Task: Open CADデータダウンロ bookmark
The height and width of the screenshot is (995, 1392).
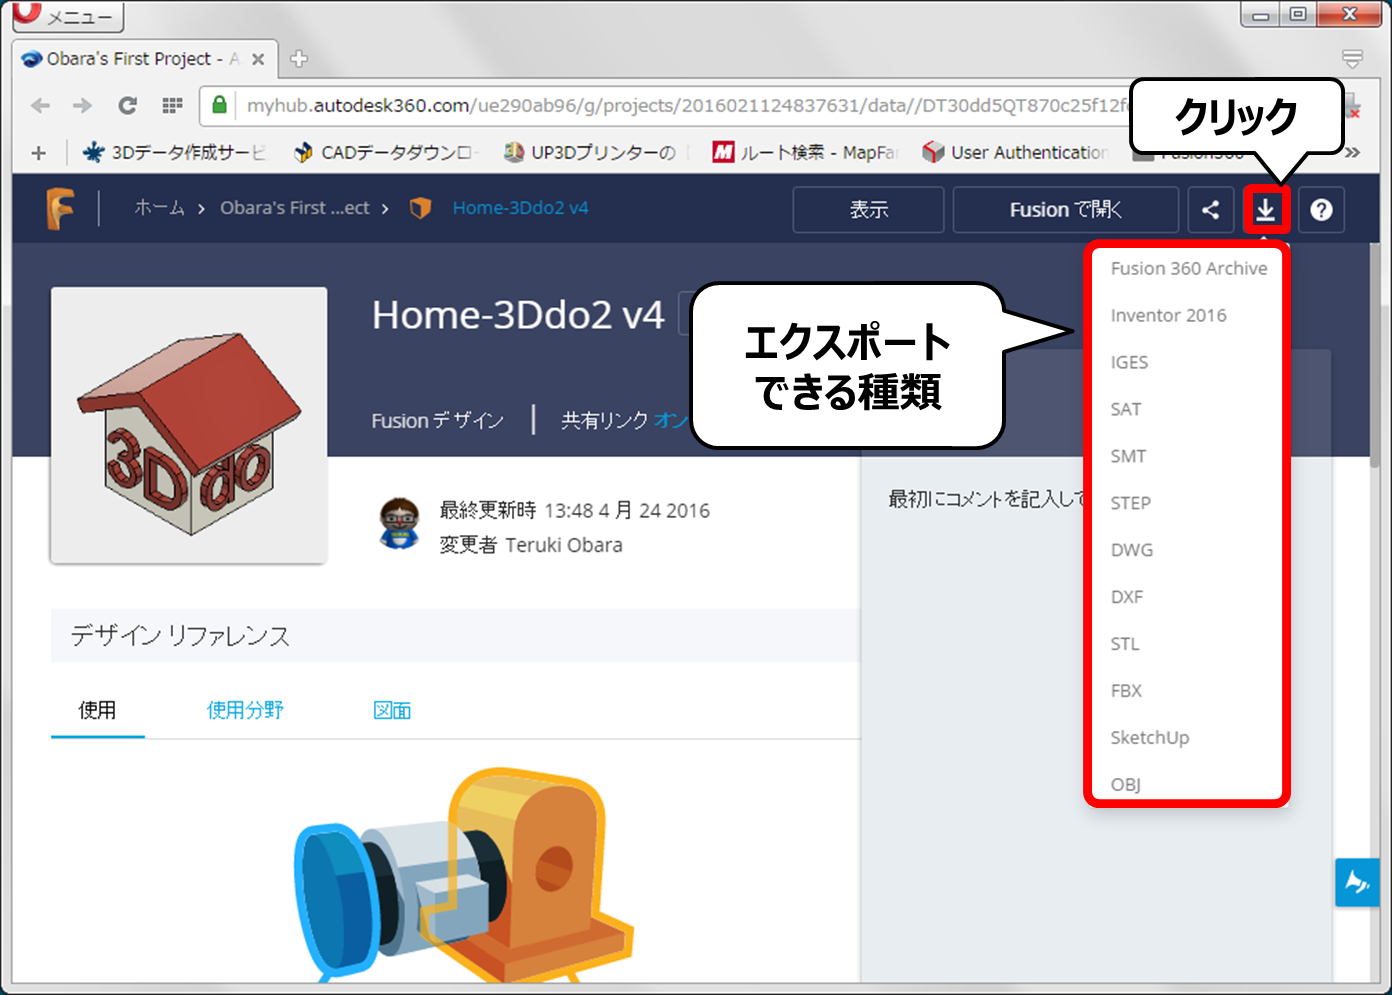Action: [386, 152]
